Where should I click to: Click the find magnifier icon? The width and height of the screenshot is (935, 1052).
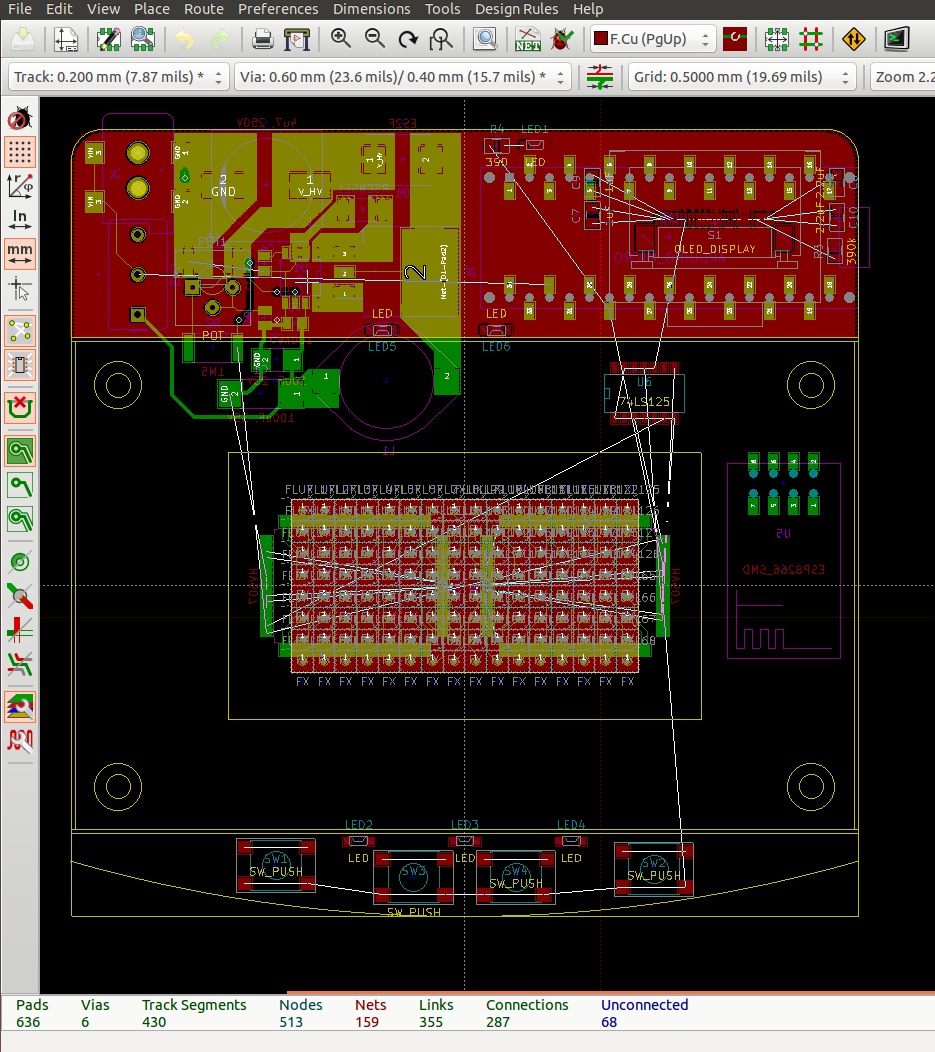(485, 39)
